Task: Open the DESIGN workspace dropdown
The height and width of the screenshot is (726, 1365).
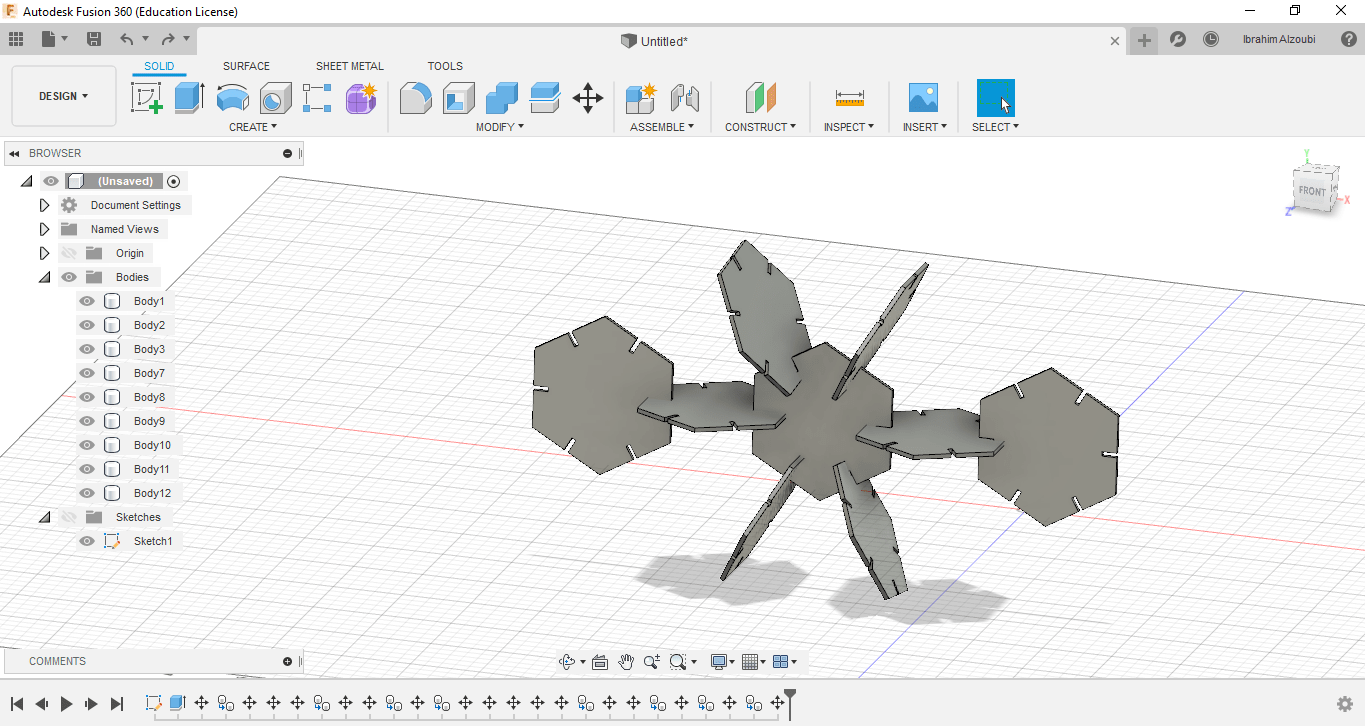Action: 64,96
